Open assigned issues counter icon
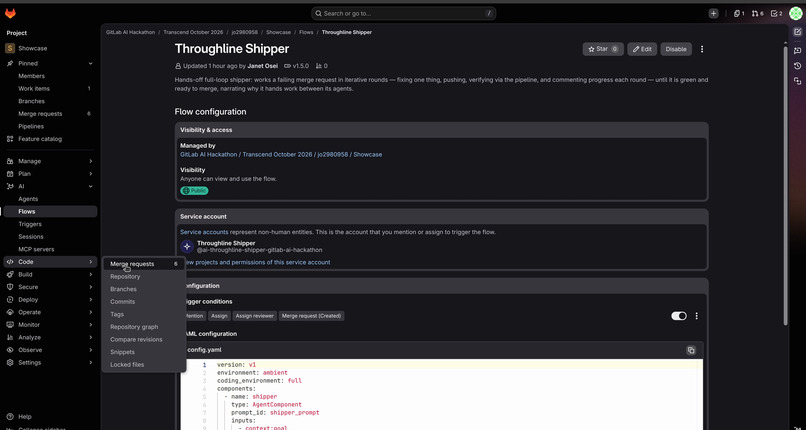 pos(739,13)
